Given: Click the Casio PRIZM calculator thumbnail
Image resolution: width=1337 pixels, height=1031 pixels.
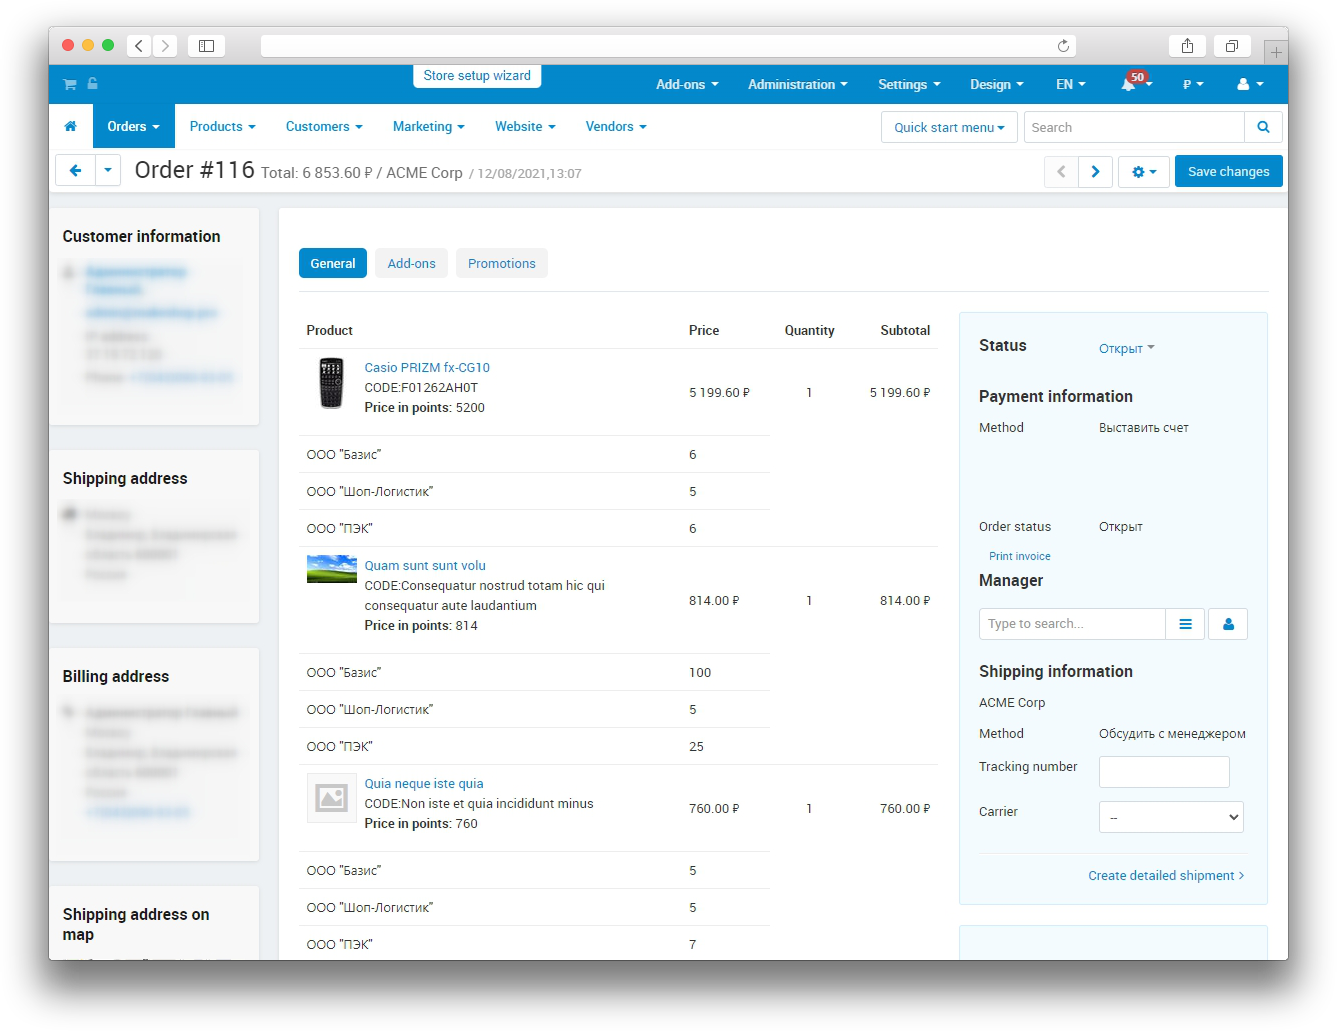Looking at the screenshot, I should point(331,383).
